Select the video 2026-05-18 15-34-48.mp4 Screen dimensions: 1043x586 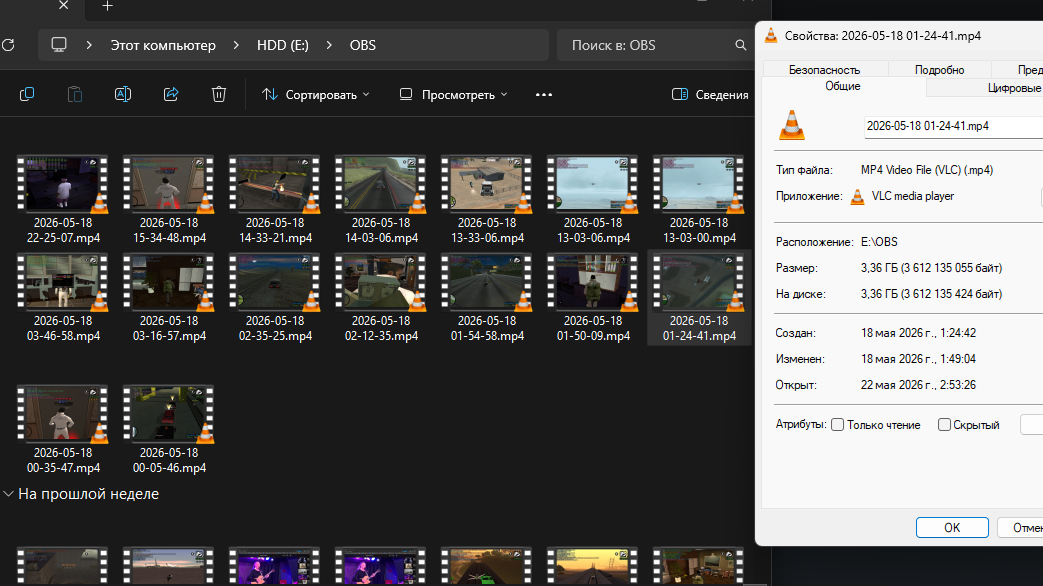tap(169, 200)
